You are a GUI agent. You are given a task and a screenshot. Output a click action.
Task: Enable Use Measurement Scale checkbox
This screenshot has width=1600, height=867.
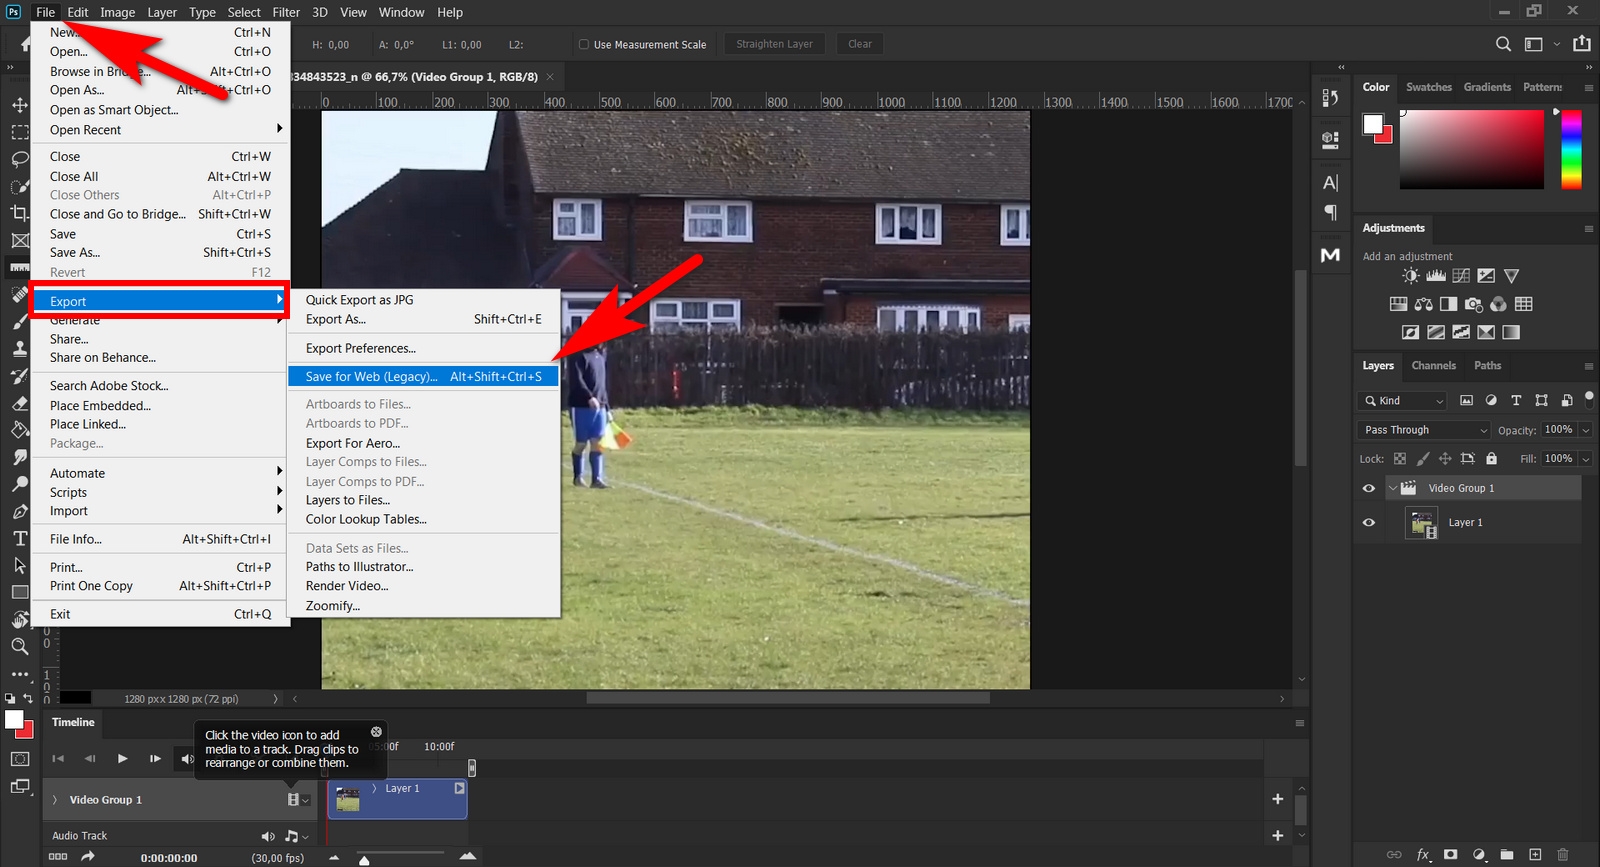tap(584, 44)
